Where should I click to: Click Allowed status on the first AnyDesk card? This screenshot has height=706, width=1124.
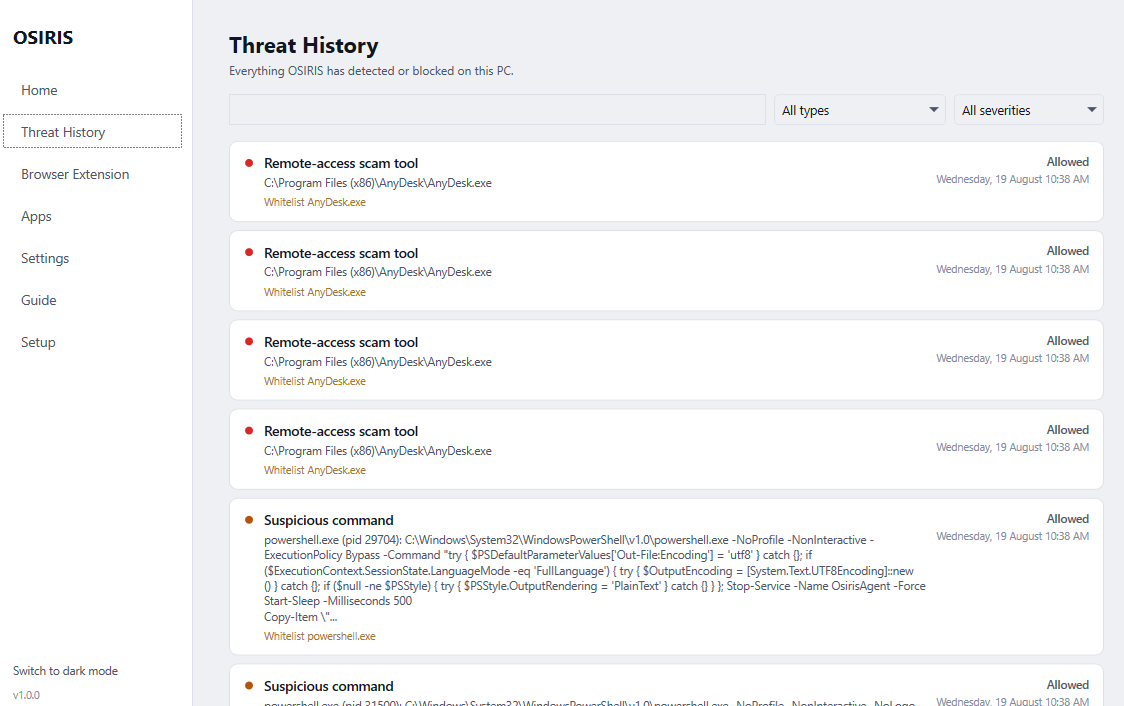pyautogui.click(x=1067, y=162)
